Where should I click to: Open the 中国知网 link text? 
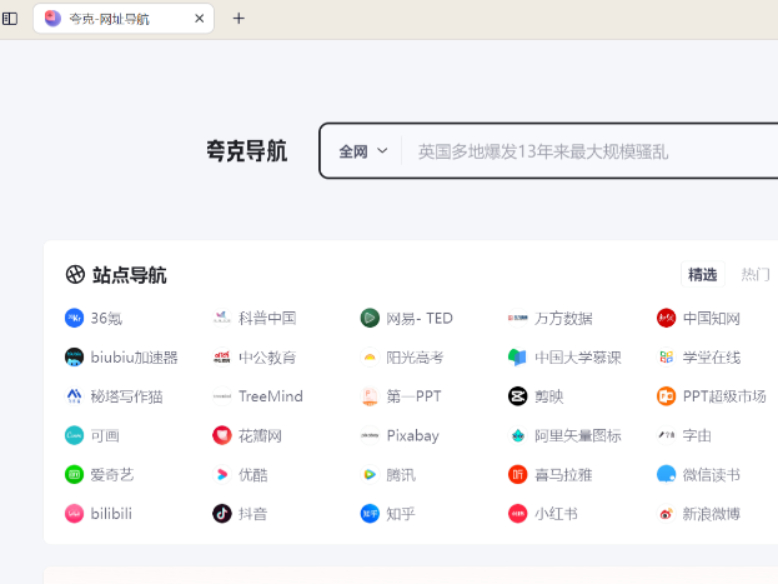coord(712,318)
